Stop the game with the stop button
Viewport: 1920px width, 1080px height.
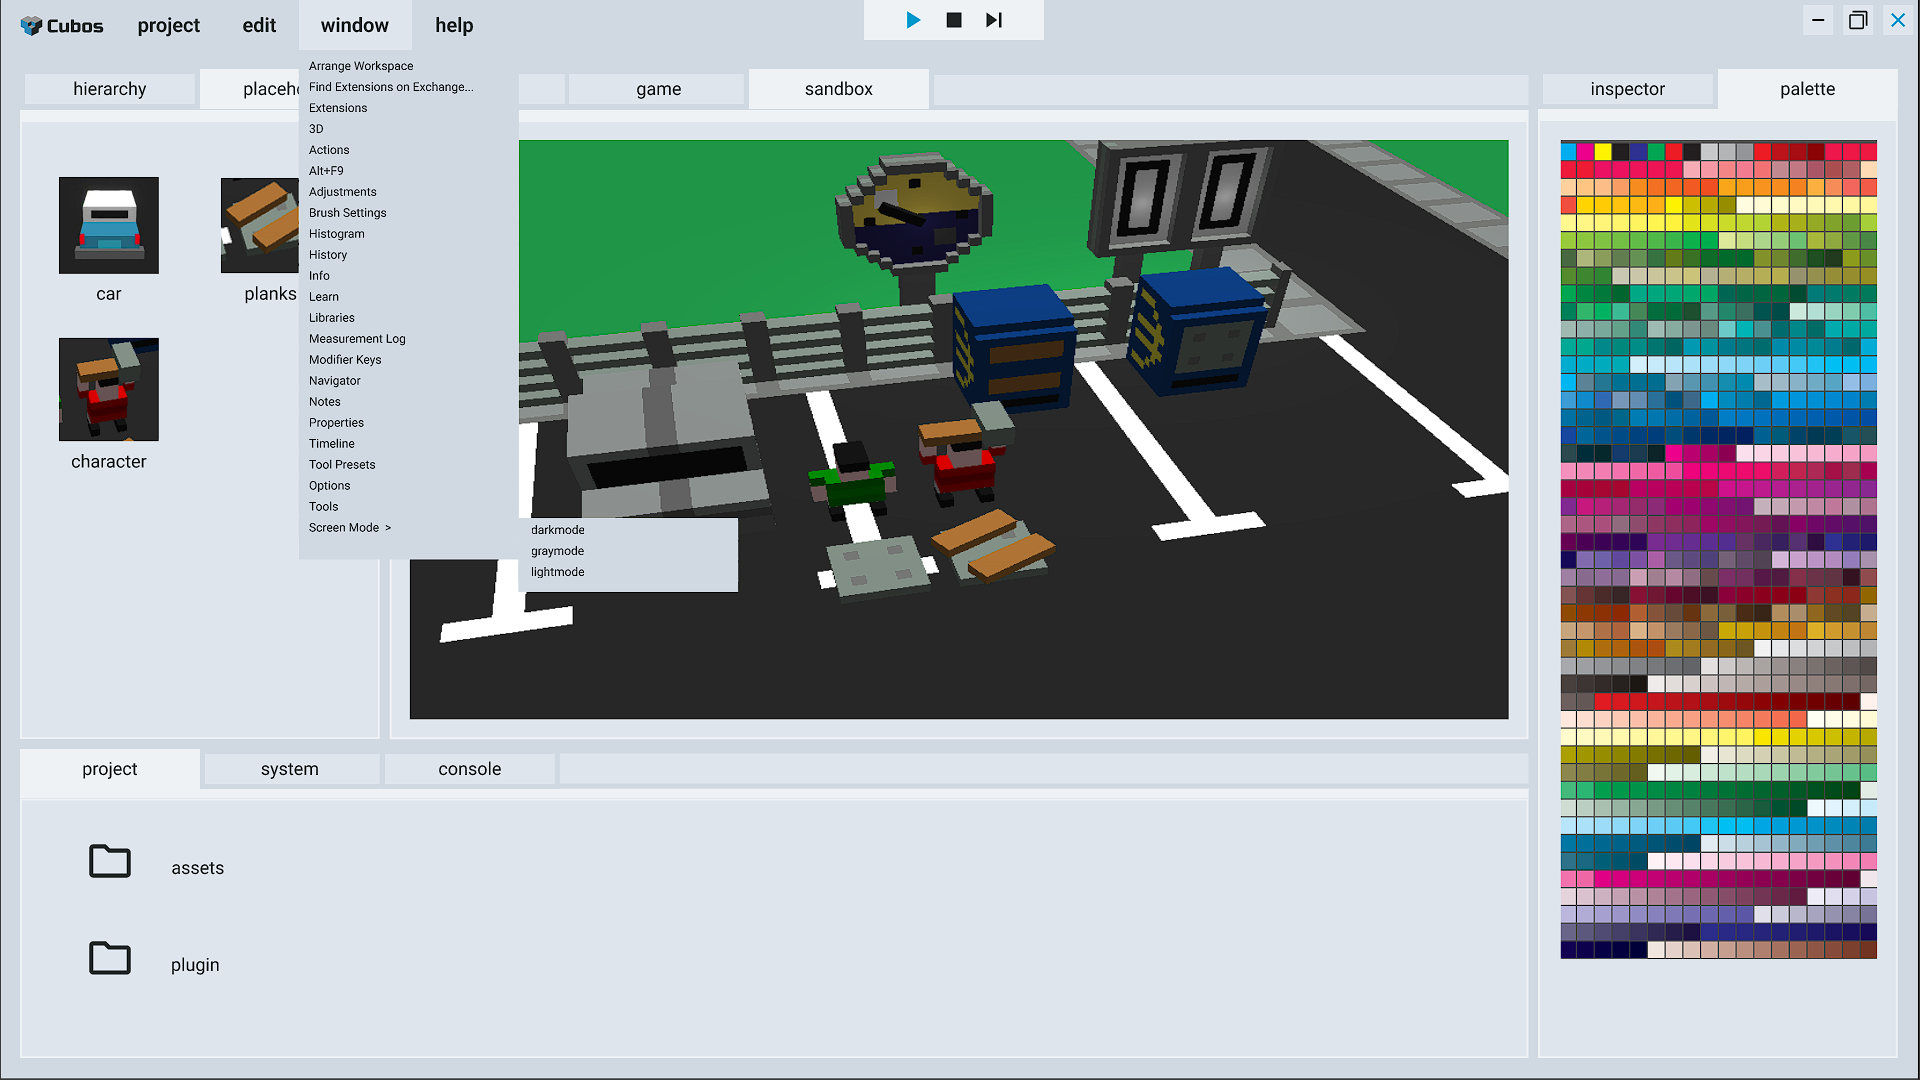[954, 20]
